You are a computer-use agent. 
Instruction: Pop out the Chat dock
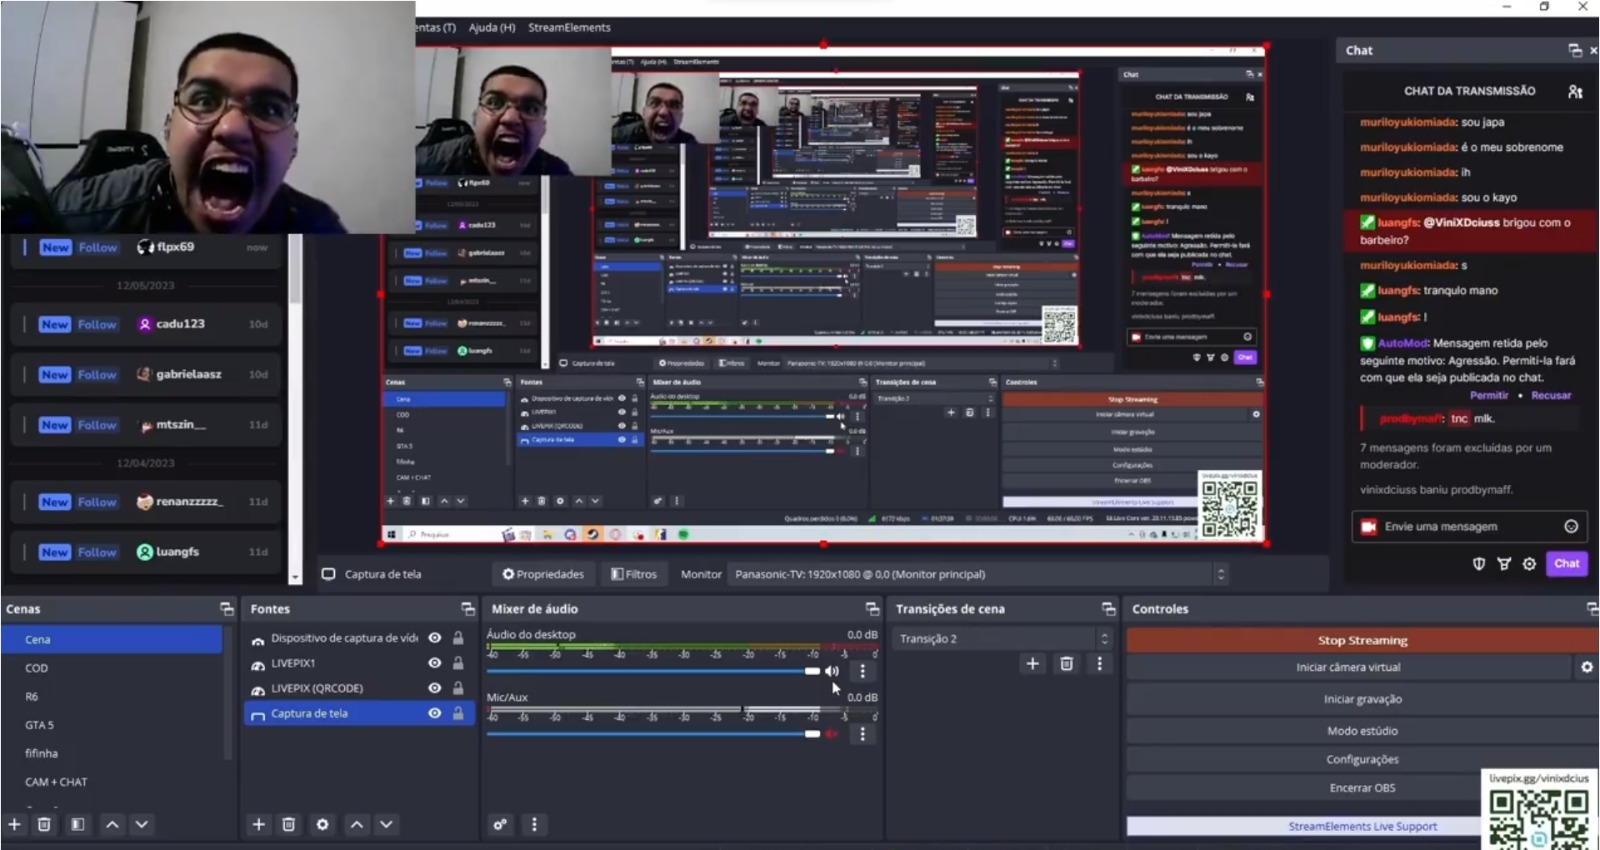tap(1575, 50)
